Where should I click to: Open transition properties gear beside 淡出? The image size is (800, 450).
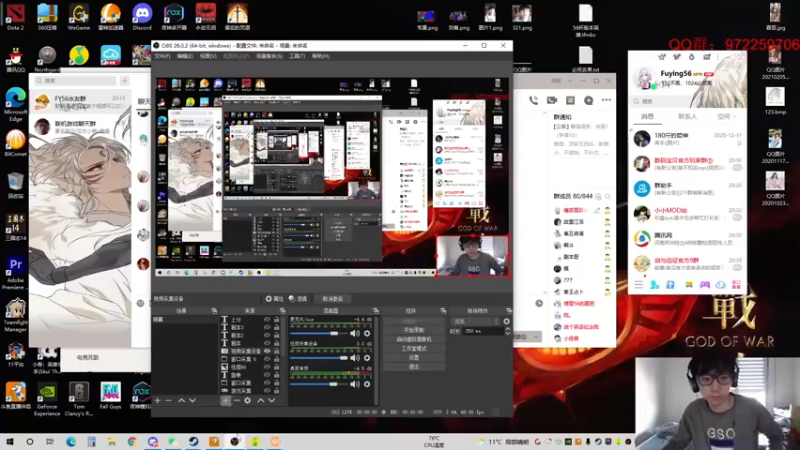click(506, 321)
